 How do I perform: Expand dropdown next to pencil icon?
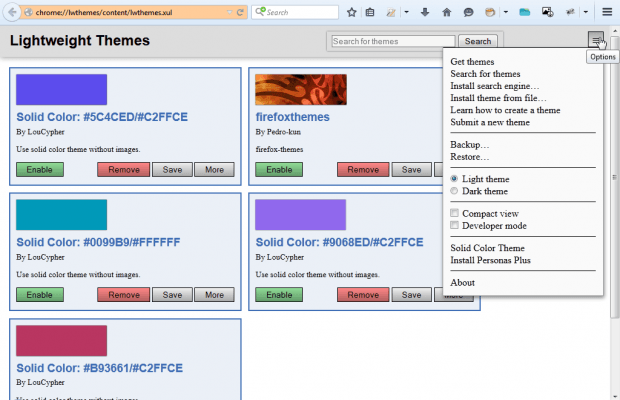tap(406, 12)
